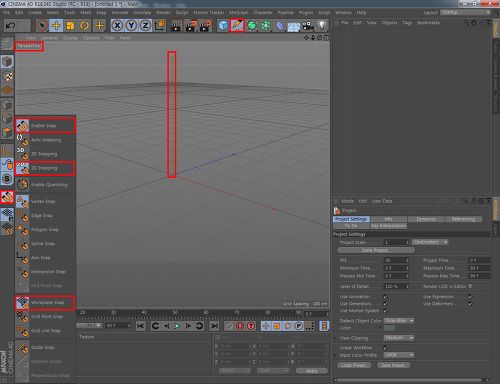Toggle the Y axis lock

(131, 25)
